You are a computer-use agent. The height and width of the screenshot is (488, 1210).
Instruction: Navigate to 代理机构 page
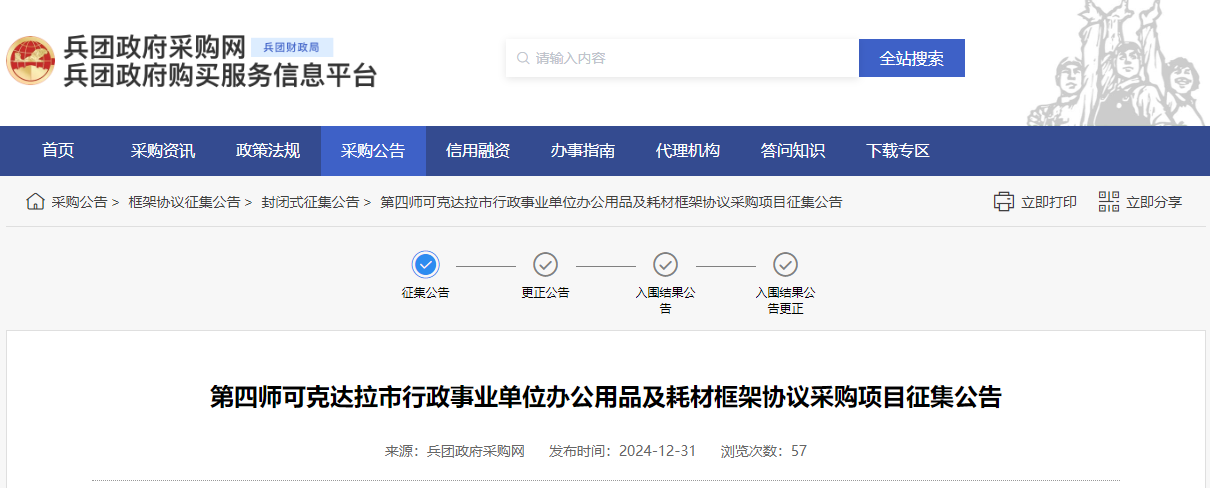tap(688, 151)
